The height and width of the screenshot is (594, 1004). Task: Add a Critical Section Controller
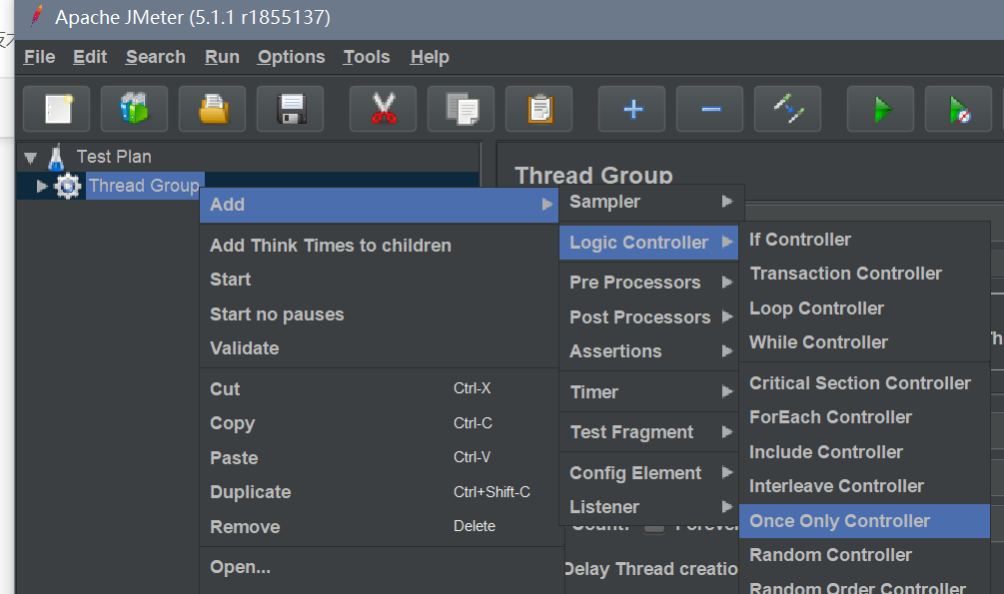(865, 383)
